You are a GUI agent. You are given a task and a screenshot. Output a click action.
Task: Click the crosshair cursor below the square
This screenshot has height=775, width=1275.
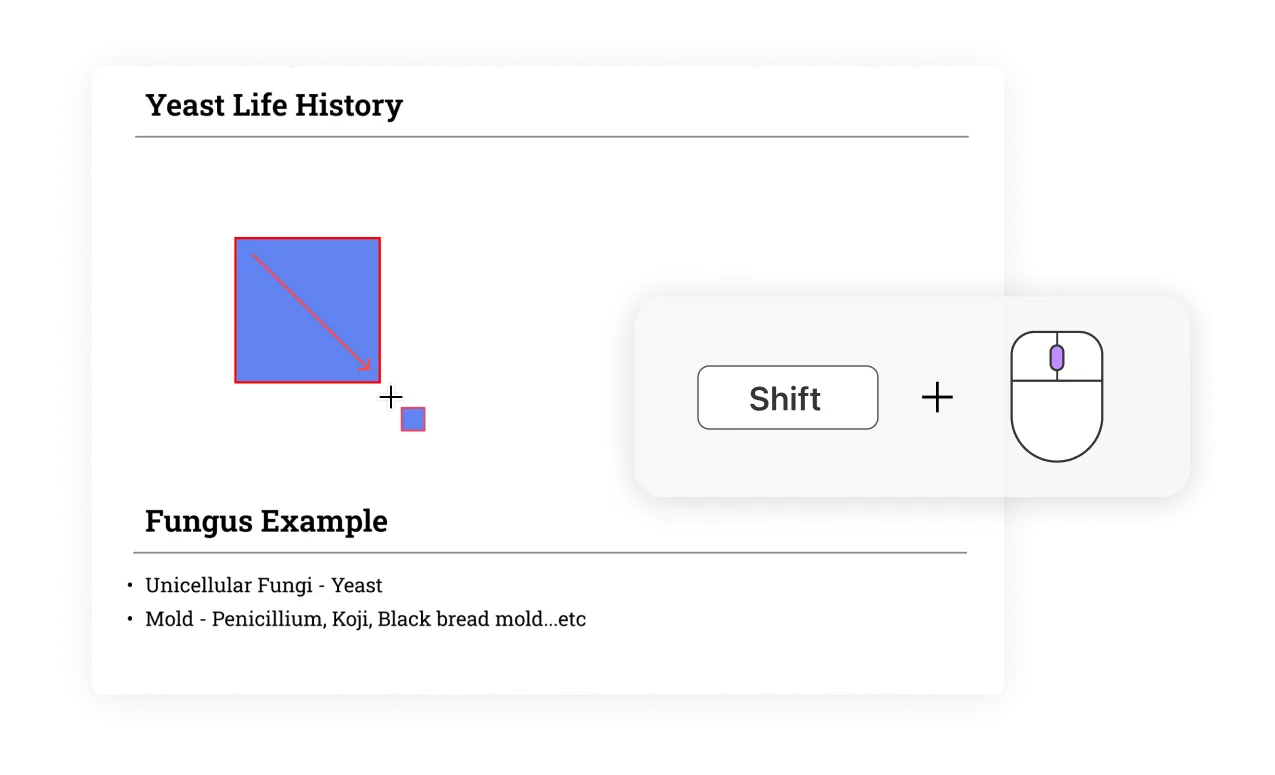pos(391,397)
